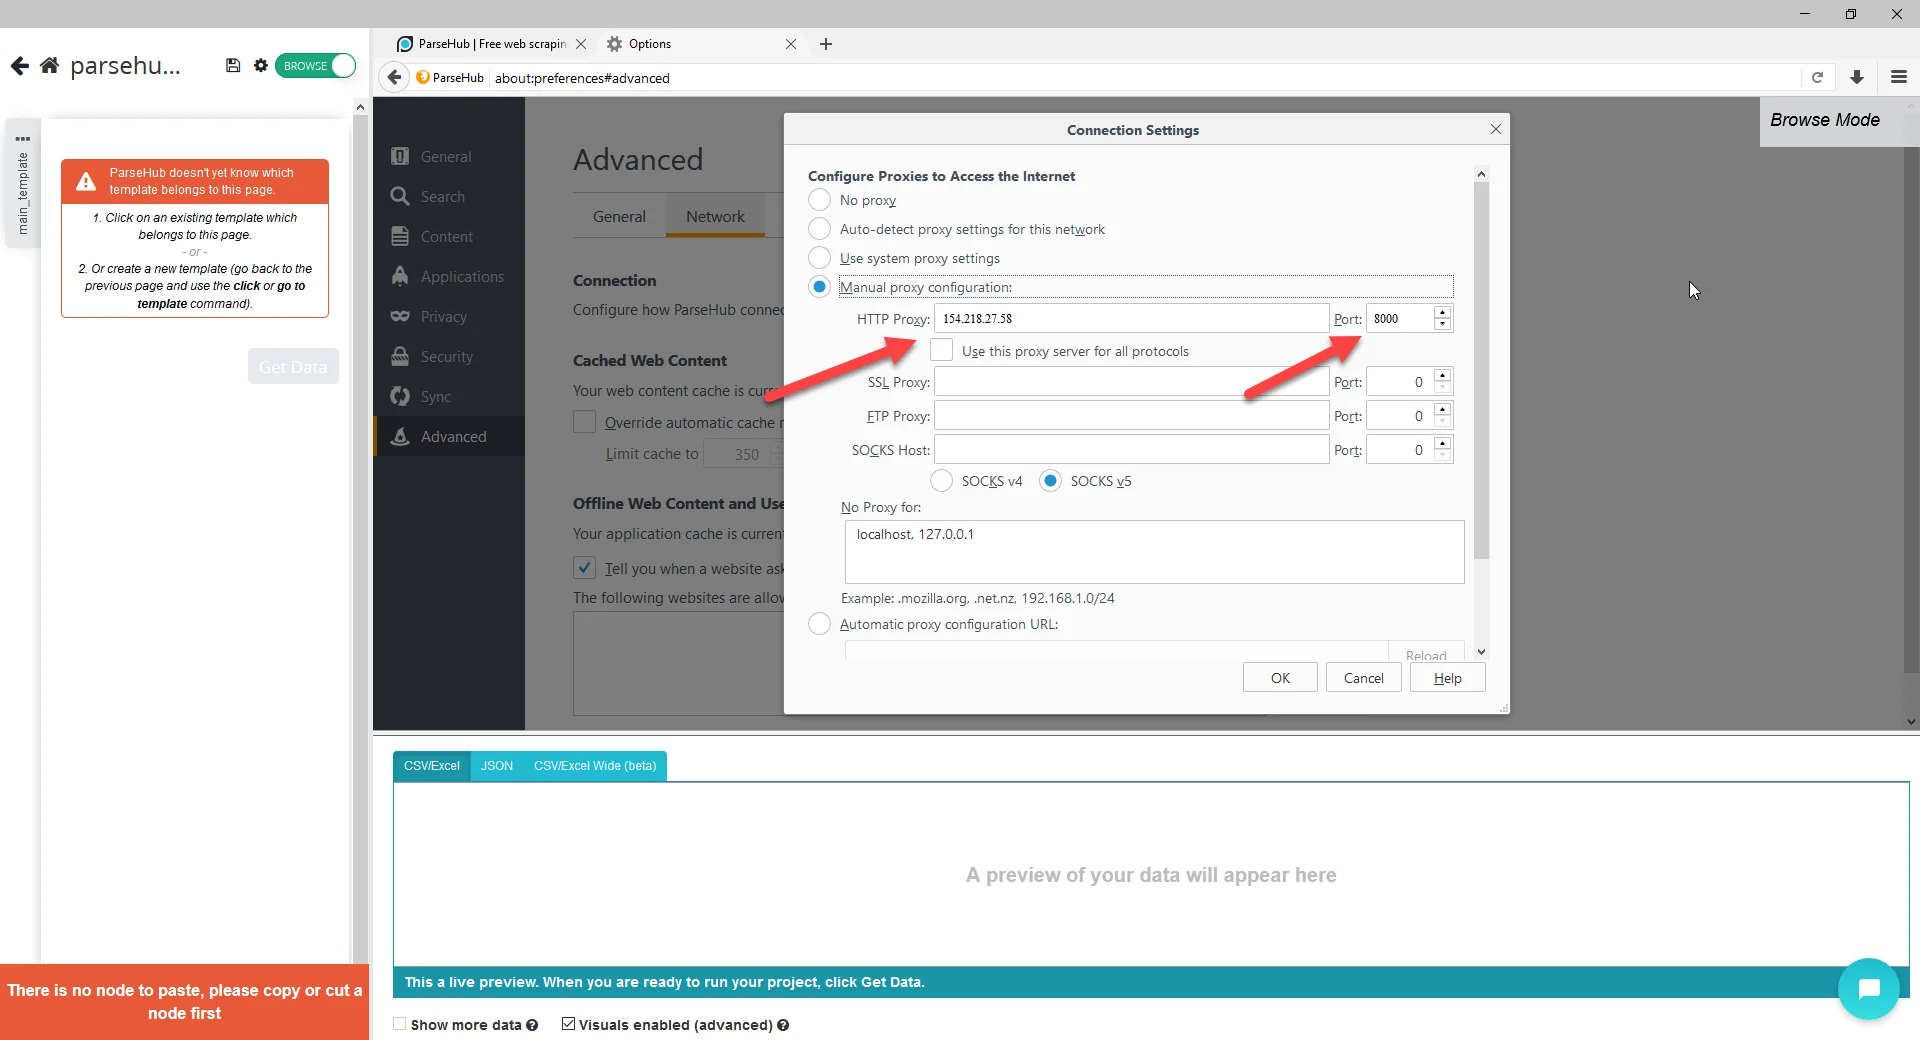Reload the page with the refresh icon
This screenshot has width=1920, height=1040.
1817,77
